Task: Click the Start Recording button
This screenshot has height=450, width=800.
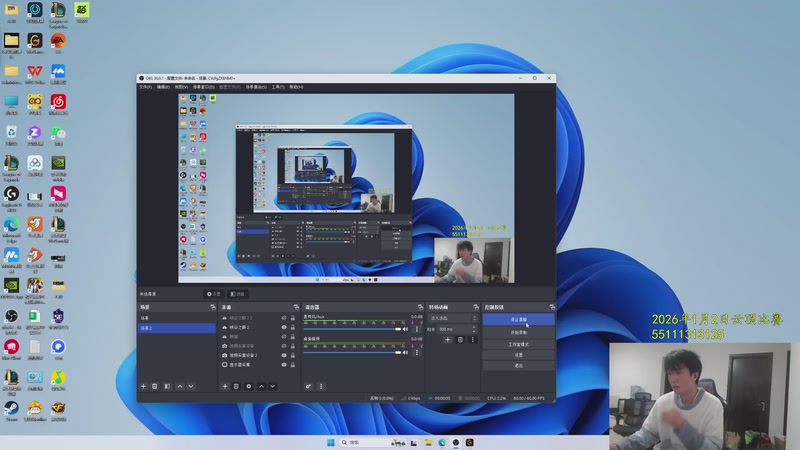Action: (x=518, y=331)
